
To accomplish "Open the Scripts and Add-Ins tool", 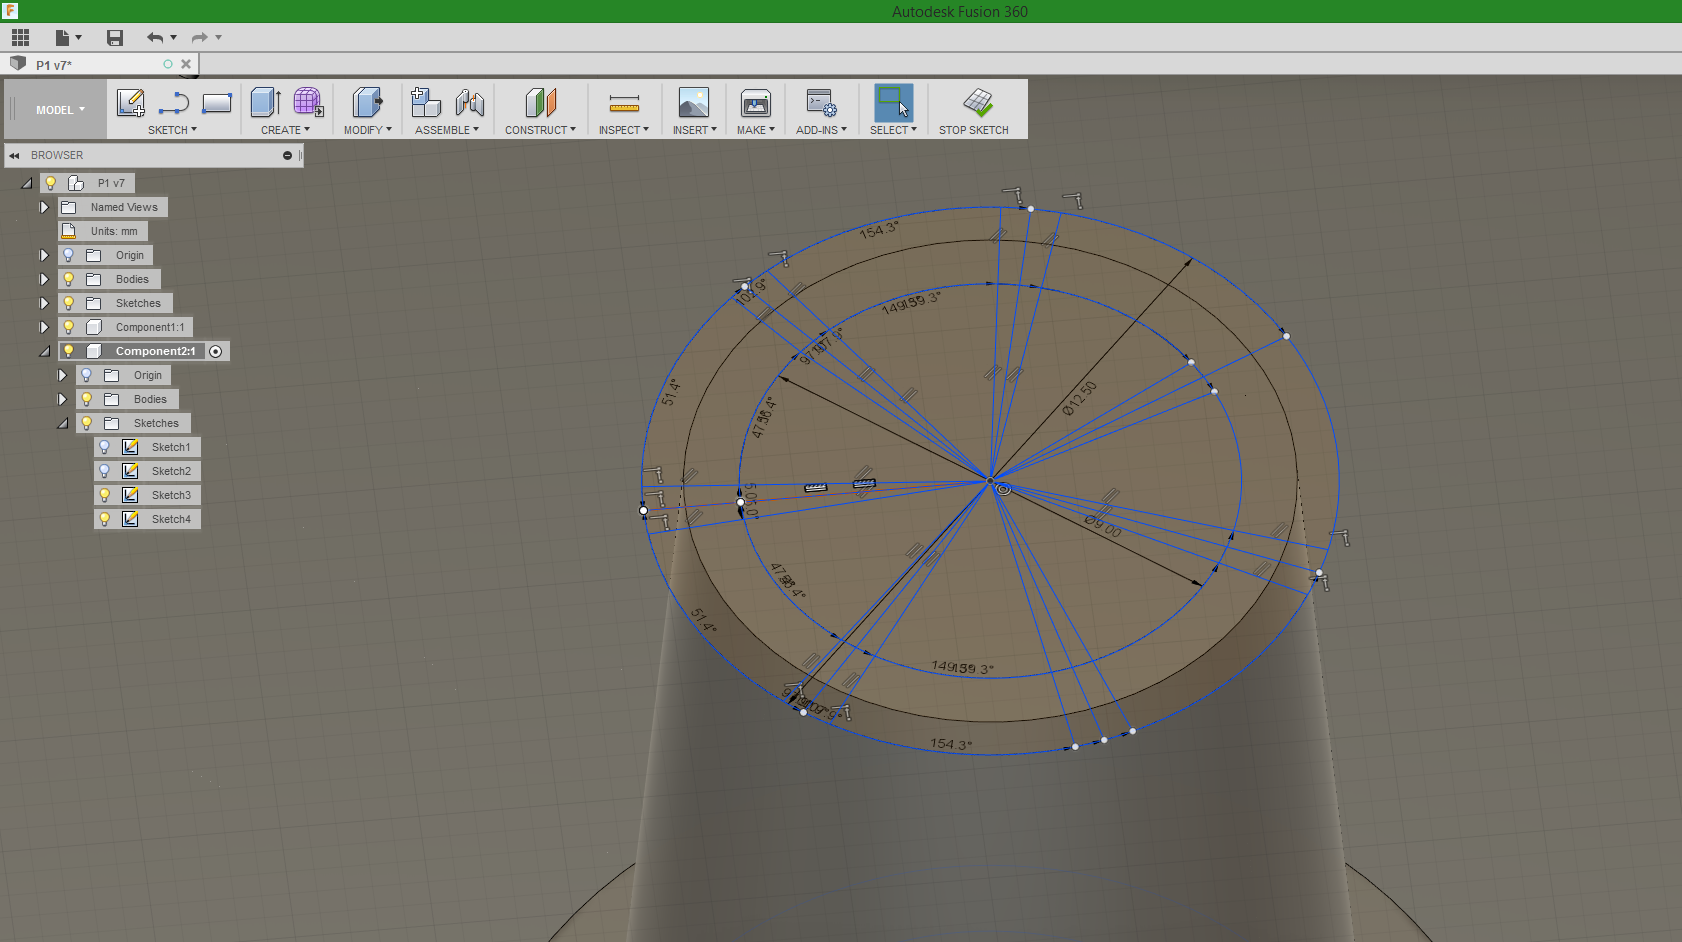I will [x=821, y=102].
